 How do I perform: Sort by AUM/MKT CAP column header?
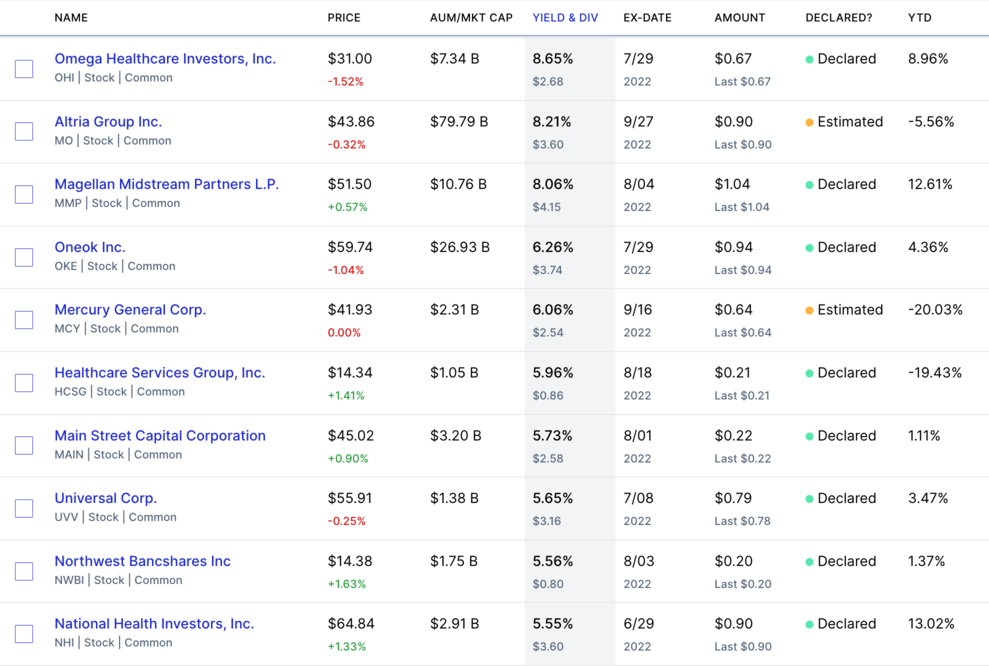pos(471,18)
